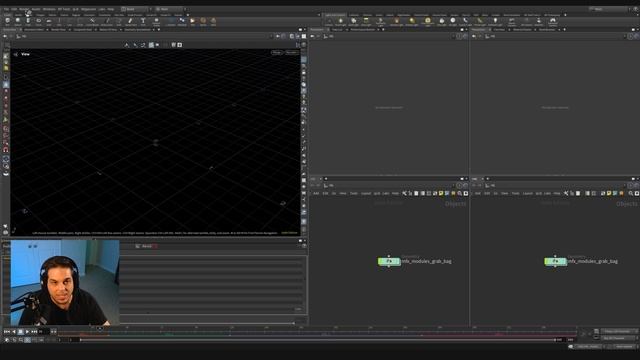Screen dimensions: 640x360
Task: Open the Lights and Cameras shelf tab
Action: pos(335,15)
